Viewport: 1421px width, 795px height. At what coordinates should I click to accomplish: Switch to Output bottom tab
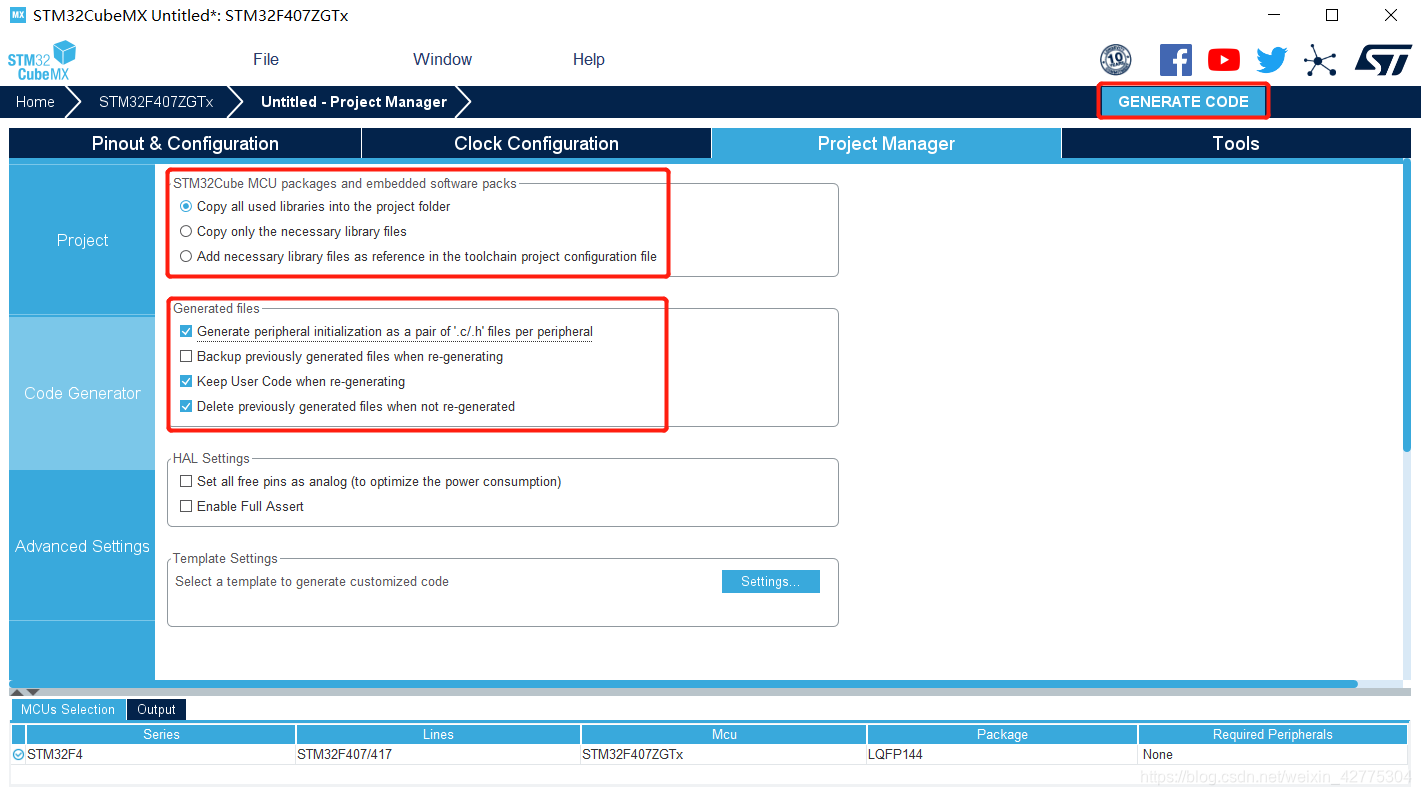tap(156, 710)
